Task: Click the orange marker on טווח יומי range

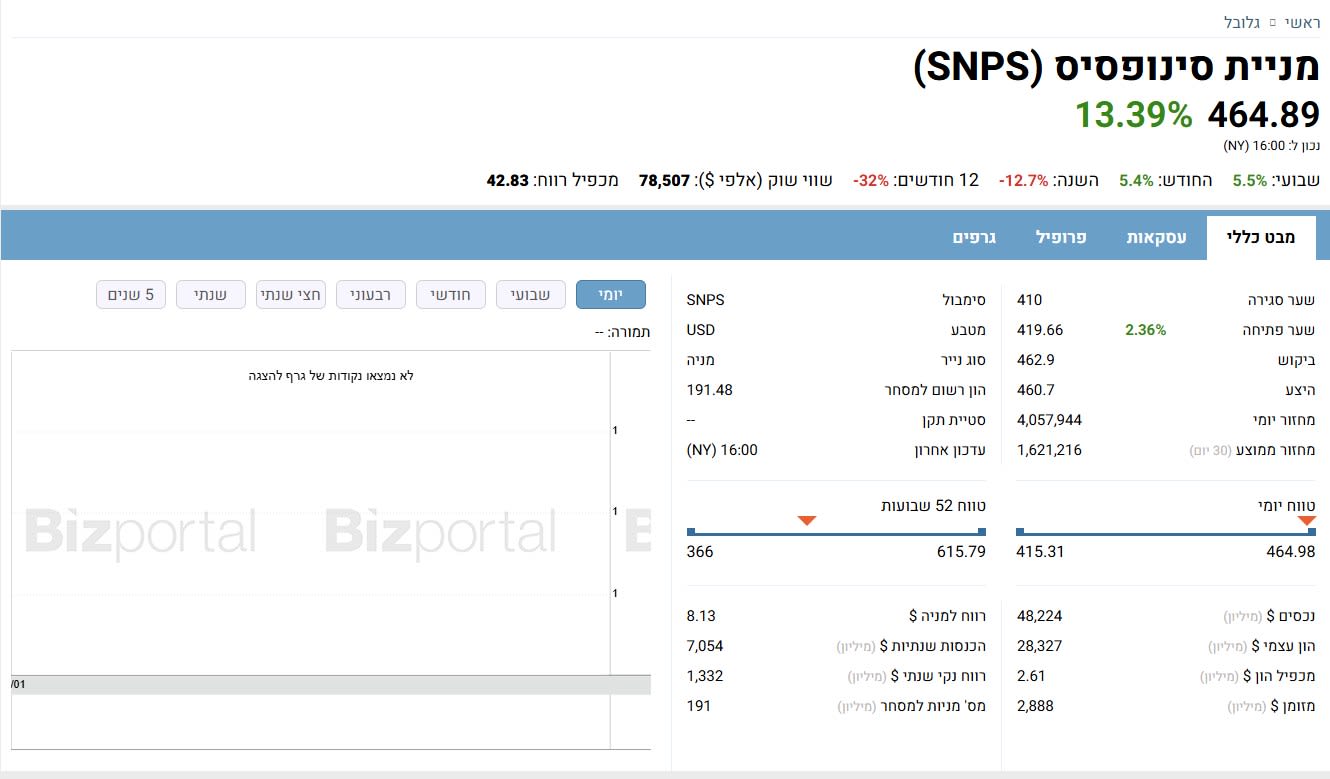Action: coord(1306,520)
